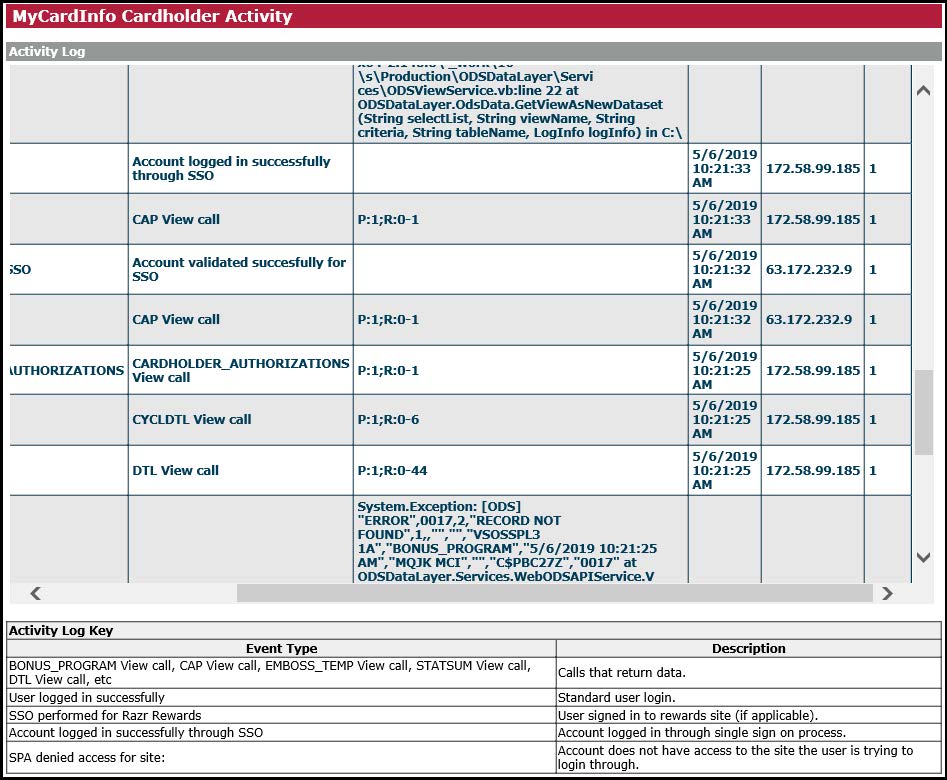Click the timestamp of the CYCLDTL View call row
Screen dimensions: 947x780
724,419
